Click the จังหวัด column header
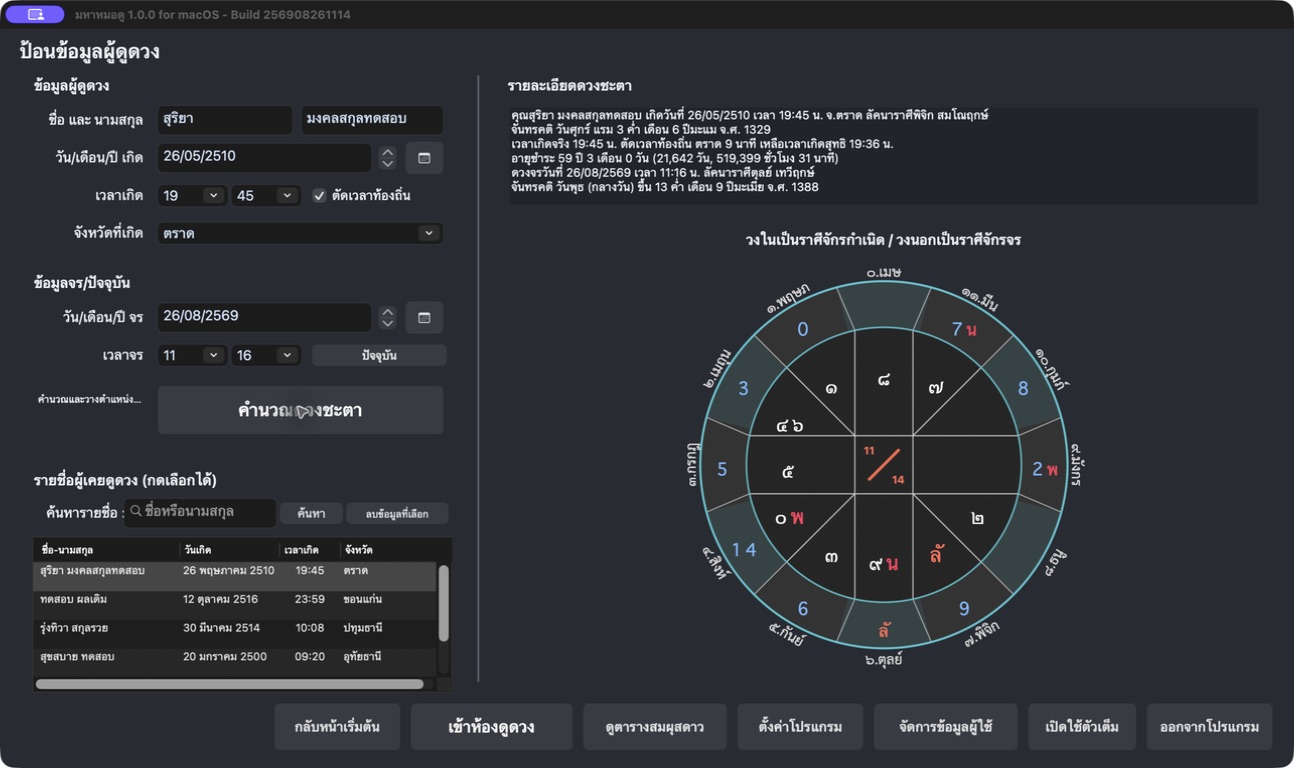Viewport: 1294px width, 768px height. click(x=388, y=551)
